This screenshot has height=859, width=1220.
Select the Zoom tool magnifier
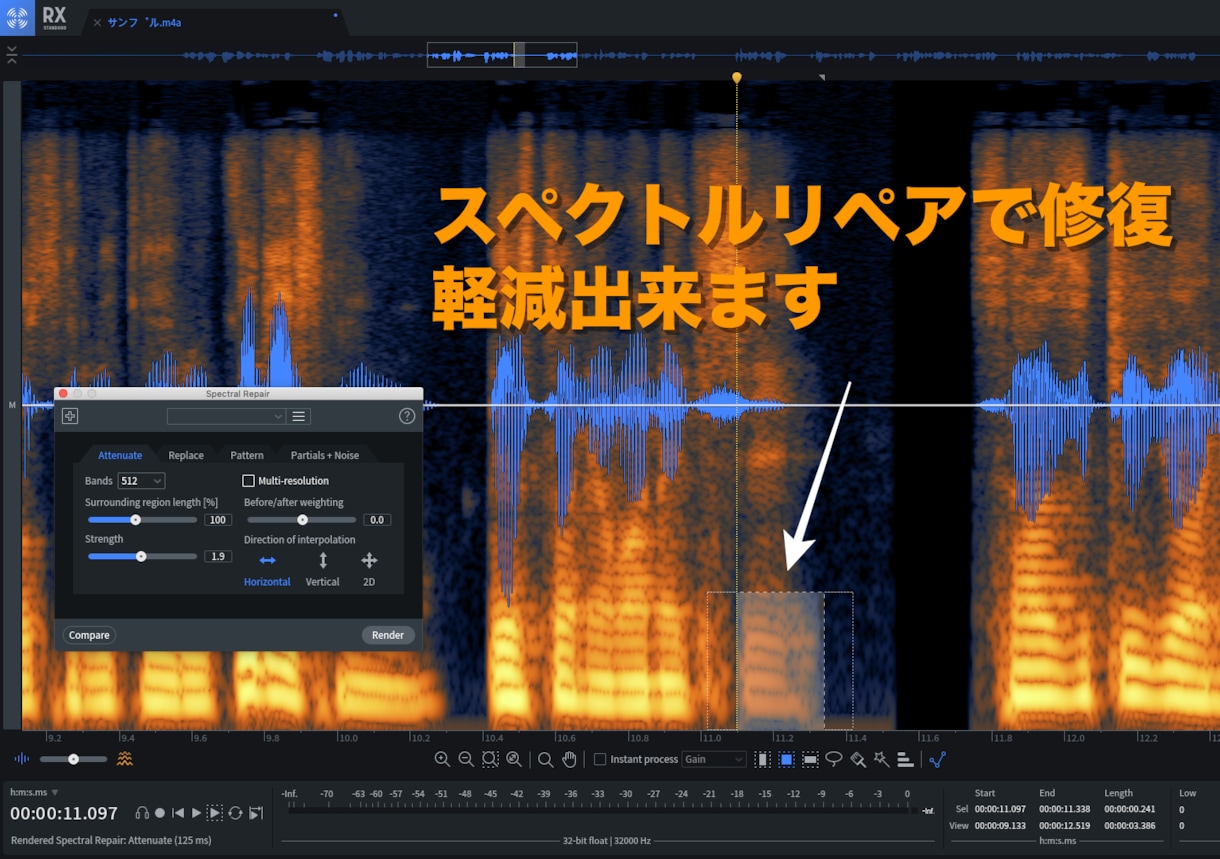tap(545, 760)
